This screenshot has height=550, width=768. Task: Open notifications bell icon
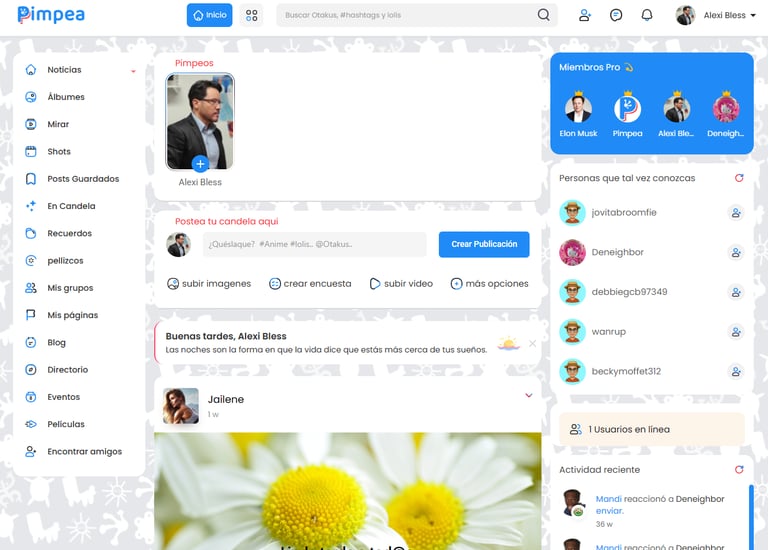tap(647, 15)
